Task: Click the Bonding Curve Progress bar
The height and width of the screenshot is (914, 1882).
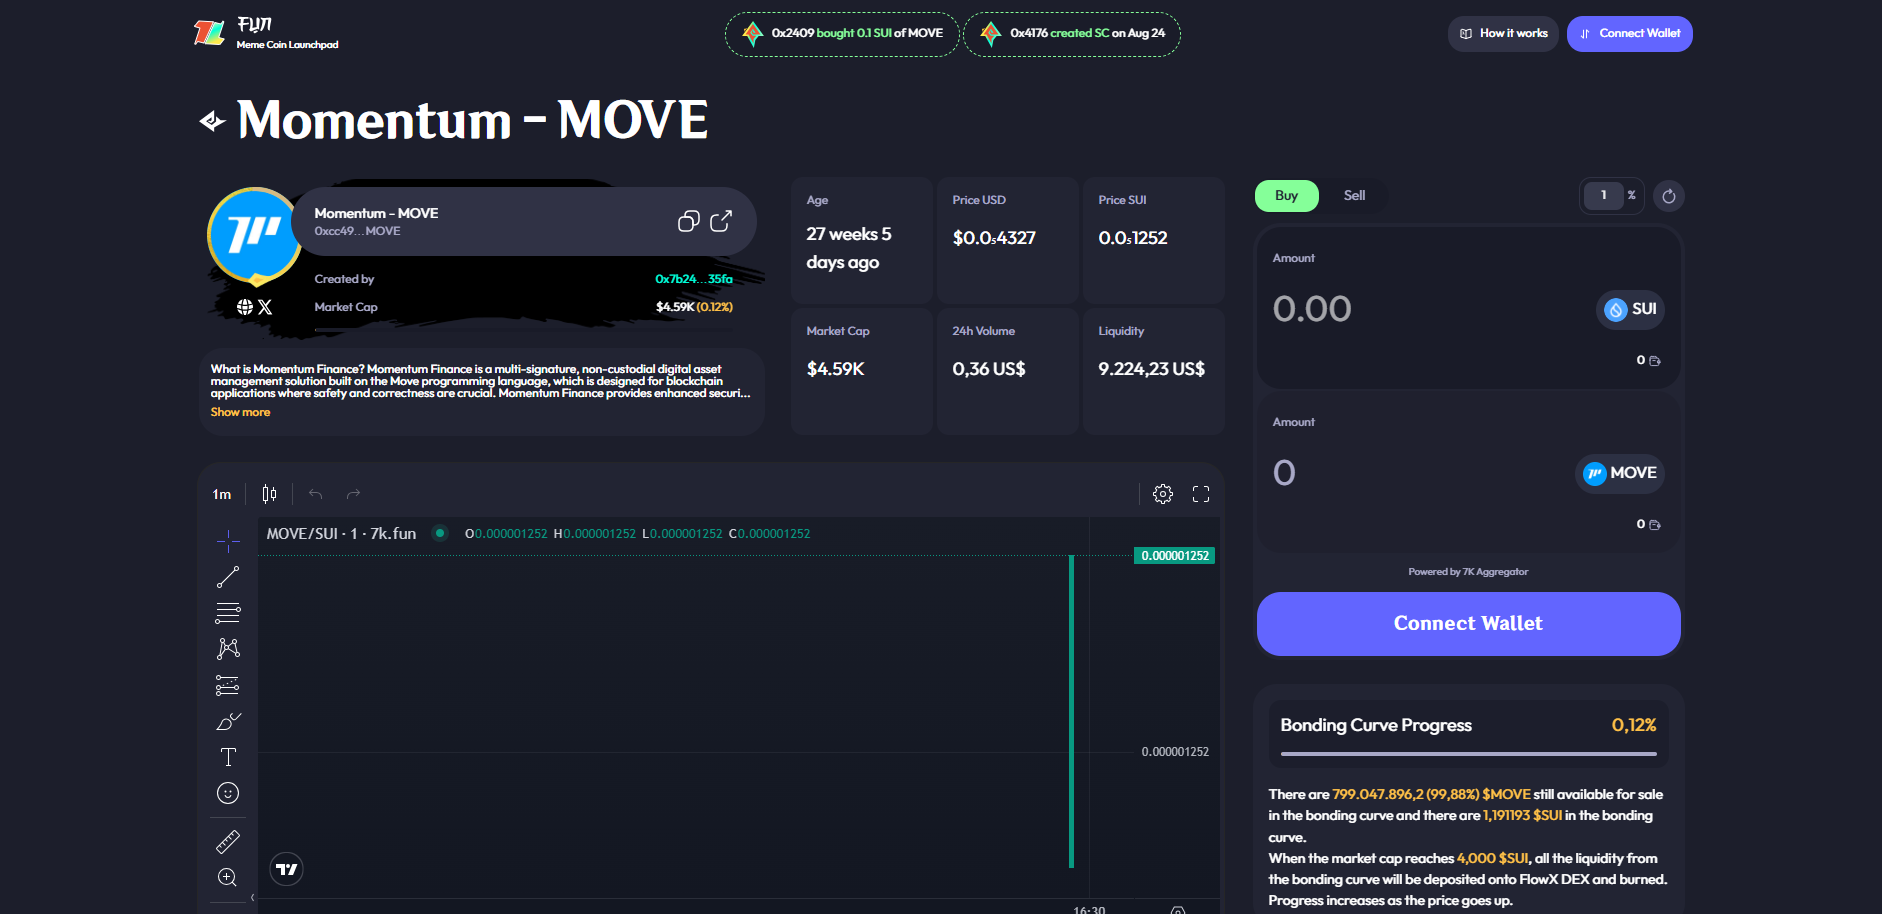Action: point(1468,753)
